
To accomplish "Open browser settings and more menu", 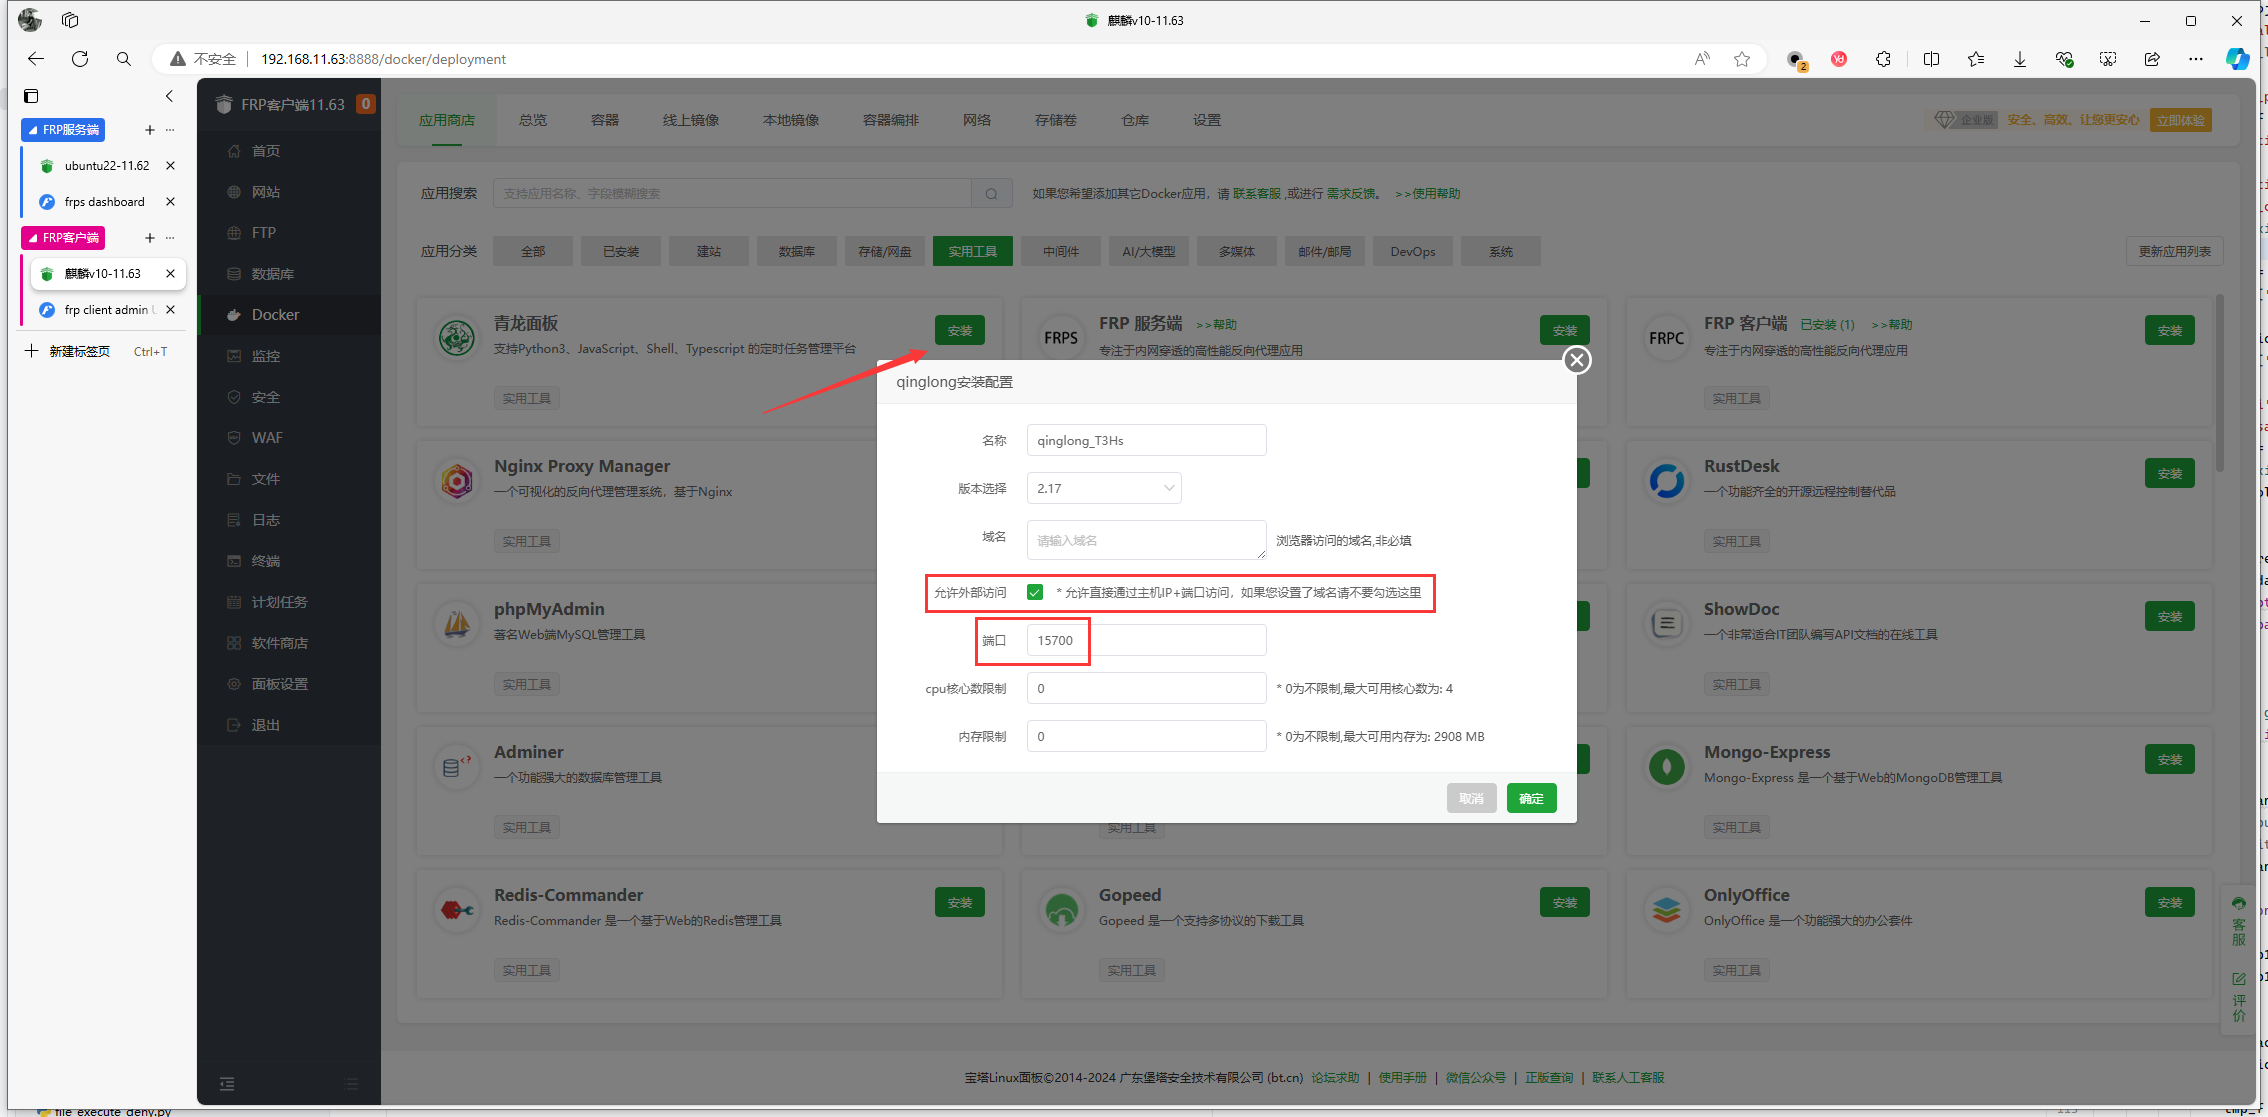I will [2196, 59].
